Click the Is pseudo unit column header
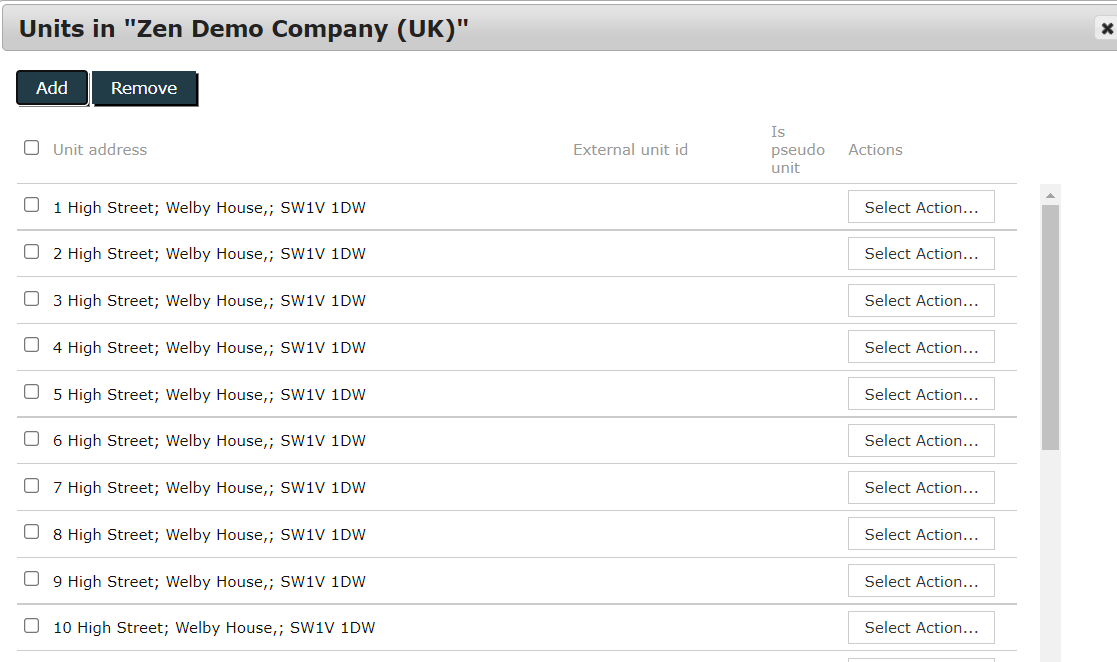The height and width of the screenshot is (662, 1117). point(797,150)
